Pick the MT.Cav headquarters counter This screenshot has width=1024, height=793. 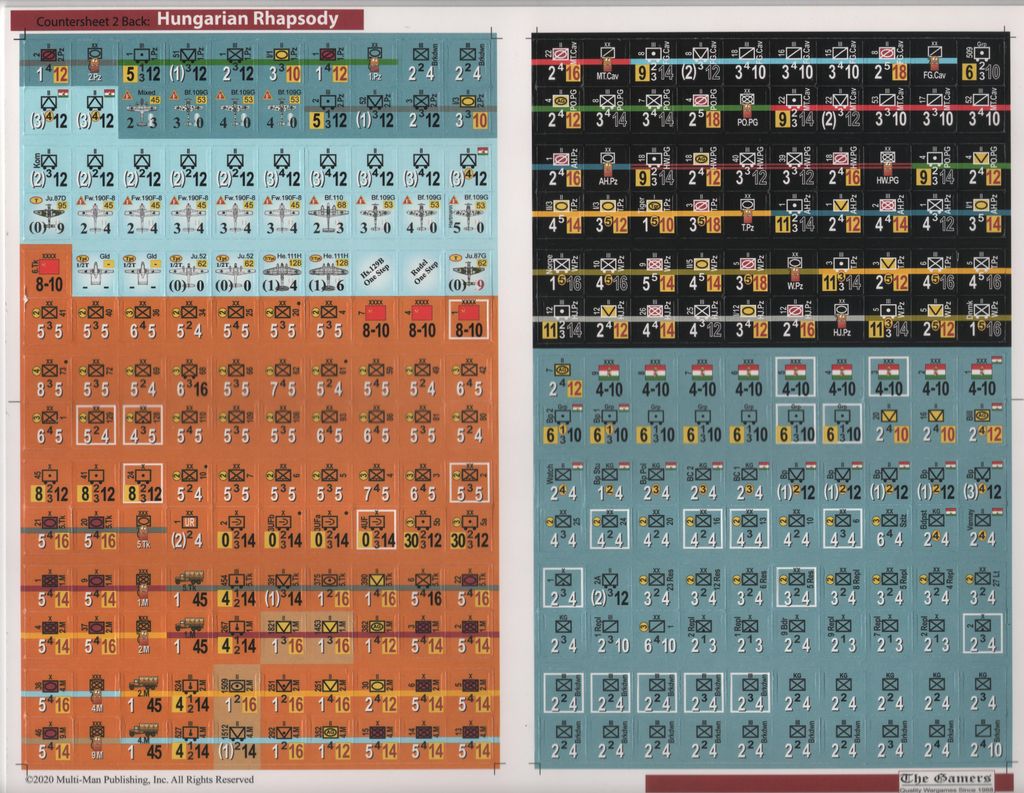(607, 63)
